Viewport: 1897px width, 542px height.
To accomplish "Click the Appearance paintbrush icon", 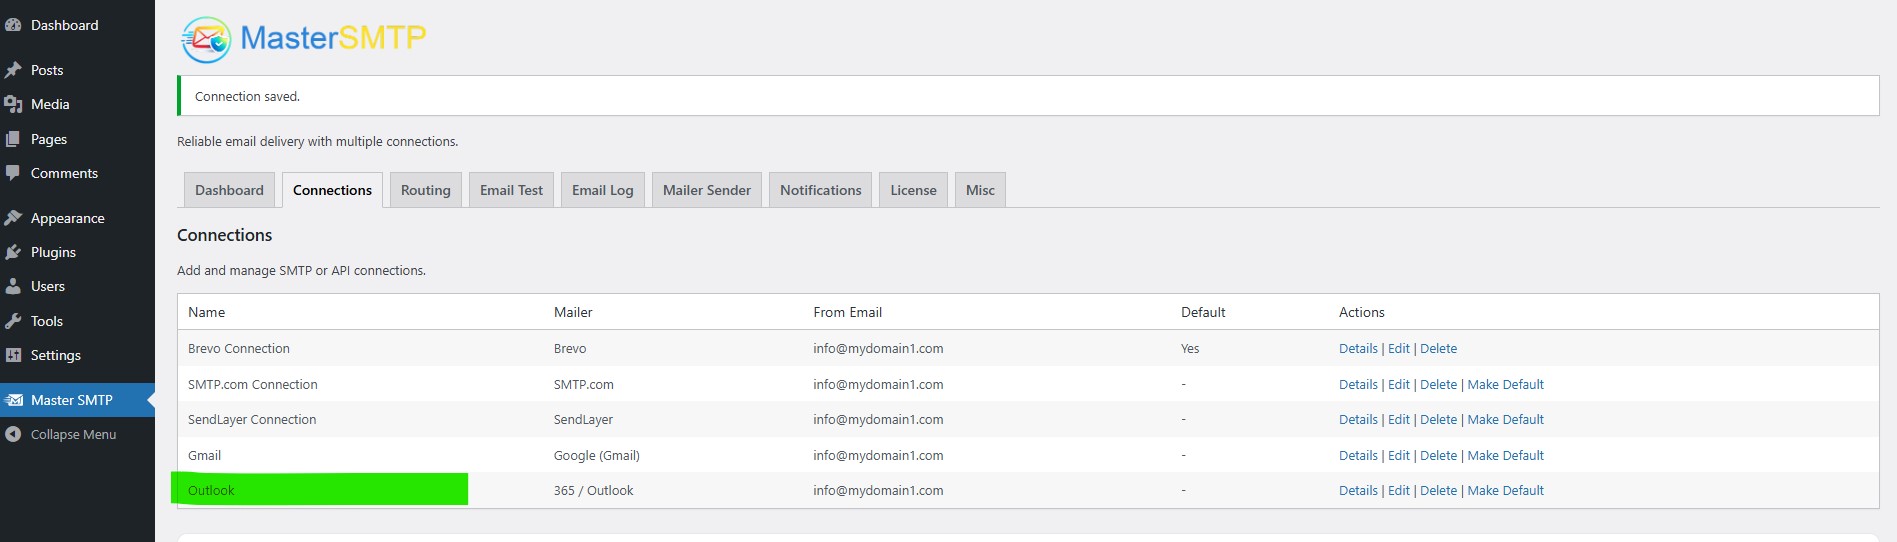I will (13, 218).
